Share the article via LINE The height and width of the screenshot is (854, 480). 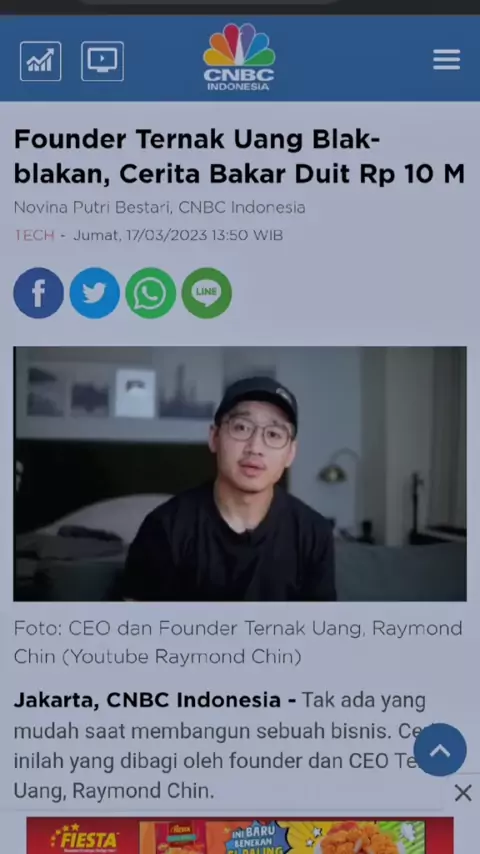[x=206, y=293]
